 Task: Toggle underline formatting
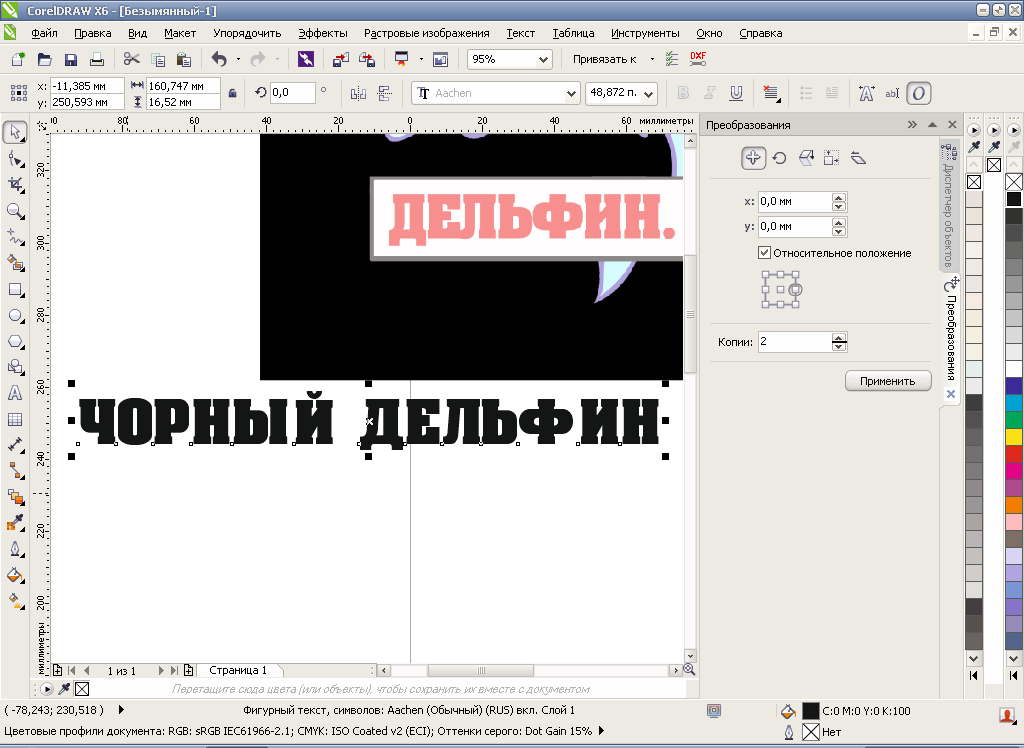(736, 93)
